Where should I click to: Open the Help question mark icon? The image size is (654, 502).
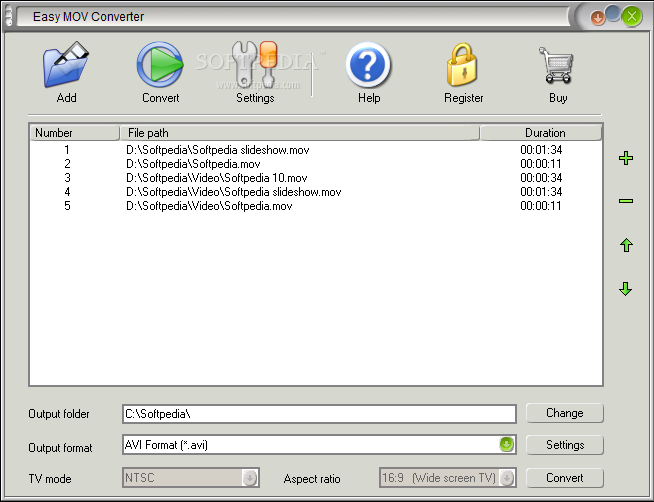(x=368, y=65)
